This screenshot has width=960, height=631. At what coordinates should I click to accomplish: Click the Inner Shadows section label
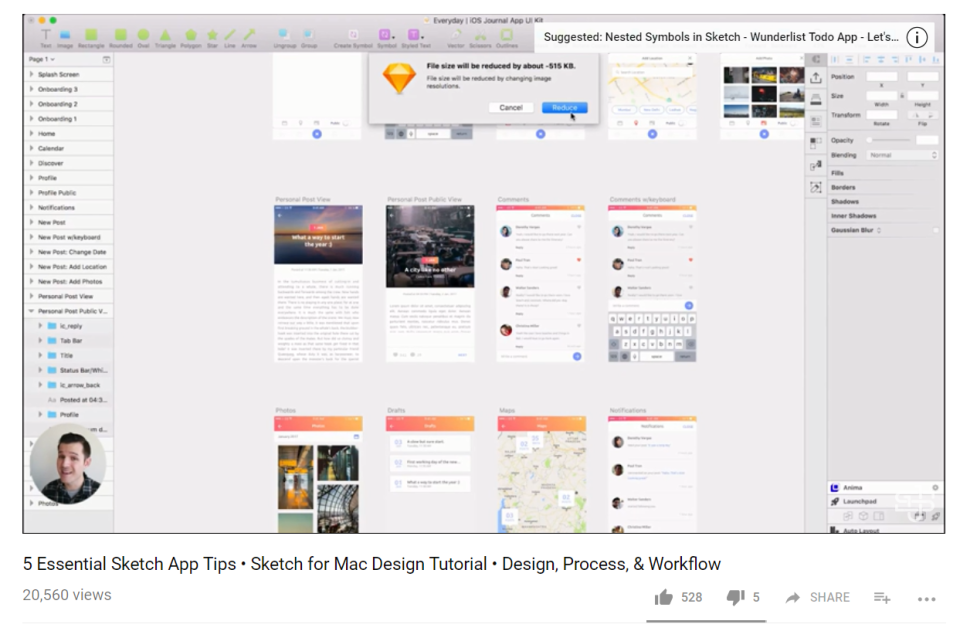(853, 215)
